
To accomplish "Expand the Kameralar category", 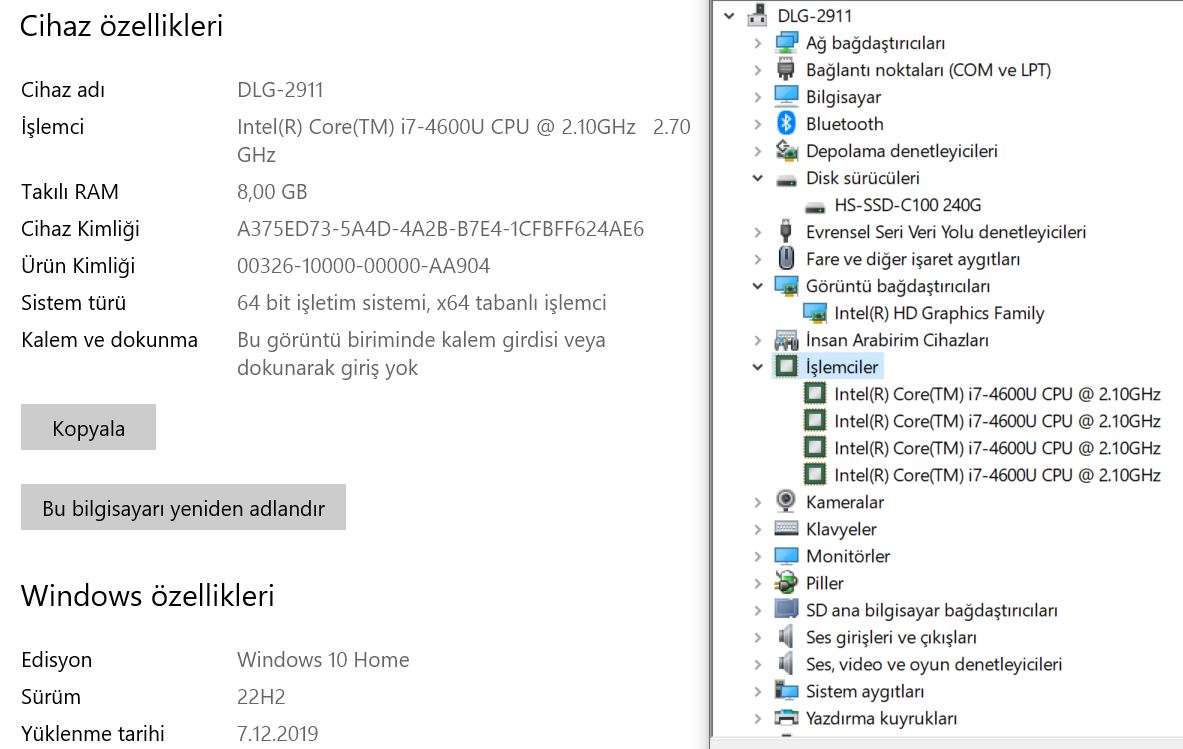I will coord(757,502).
